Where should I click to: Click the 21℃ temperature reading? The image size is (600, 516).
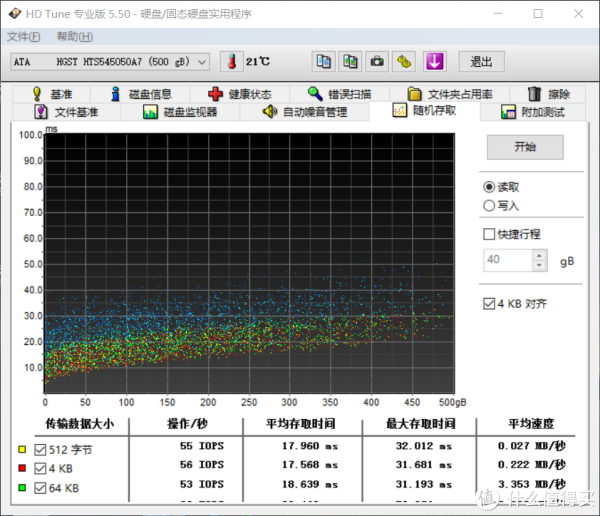pos(258,62)
